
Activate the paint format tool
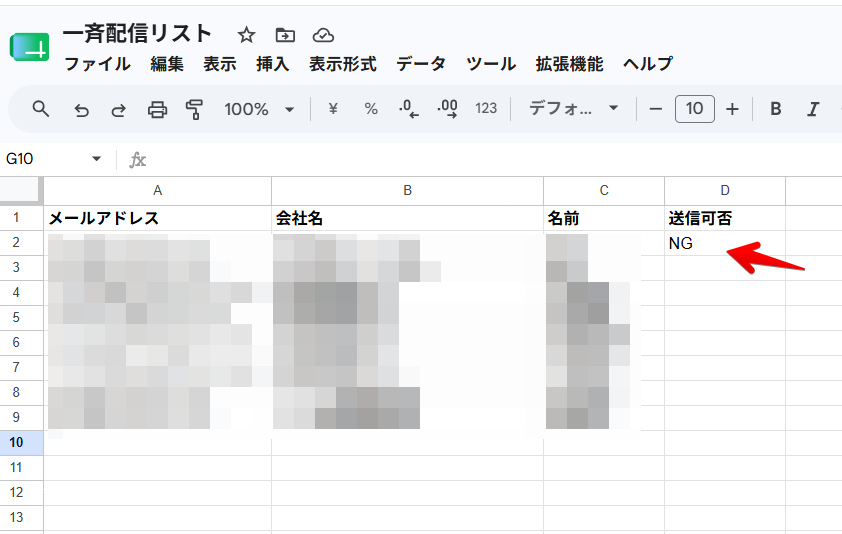coord(194,109)
